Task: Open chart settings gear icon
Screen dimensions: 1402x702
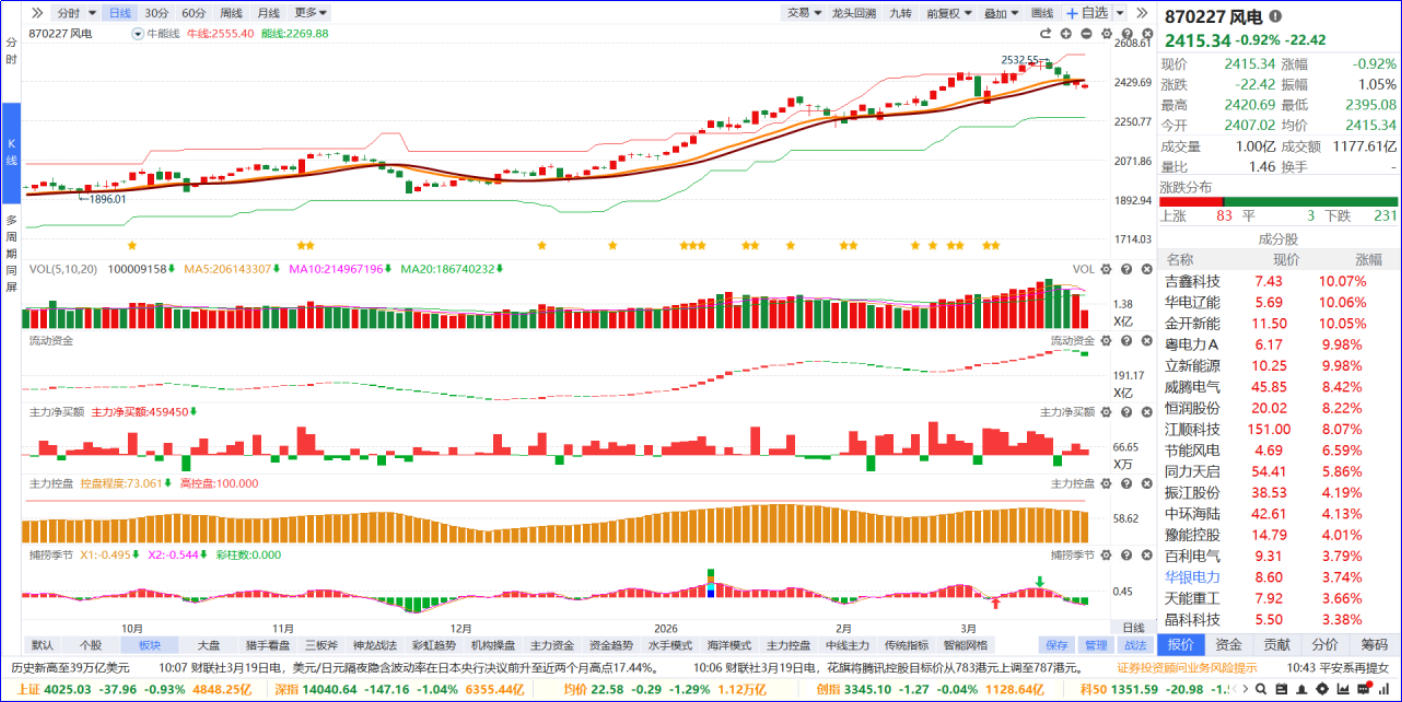Action: (1106, 33)
